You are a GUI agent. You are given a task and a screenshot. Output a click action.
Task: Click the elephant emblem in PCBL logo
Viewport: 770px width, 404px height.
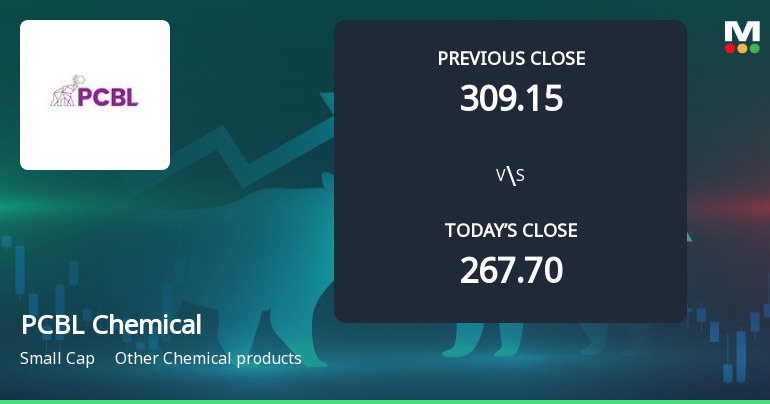coord(66,91)
